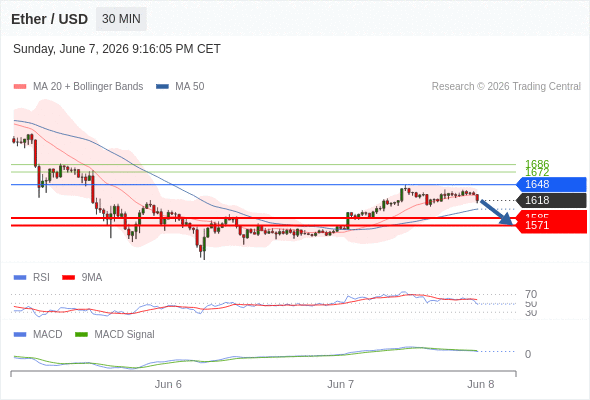Click the green 1686 resistance label
590x400 pixels.
tap(537, 164)
